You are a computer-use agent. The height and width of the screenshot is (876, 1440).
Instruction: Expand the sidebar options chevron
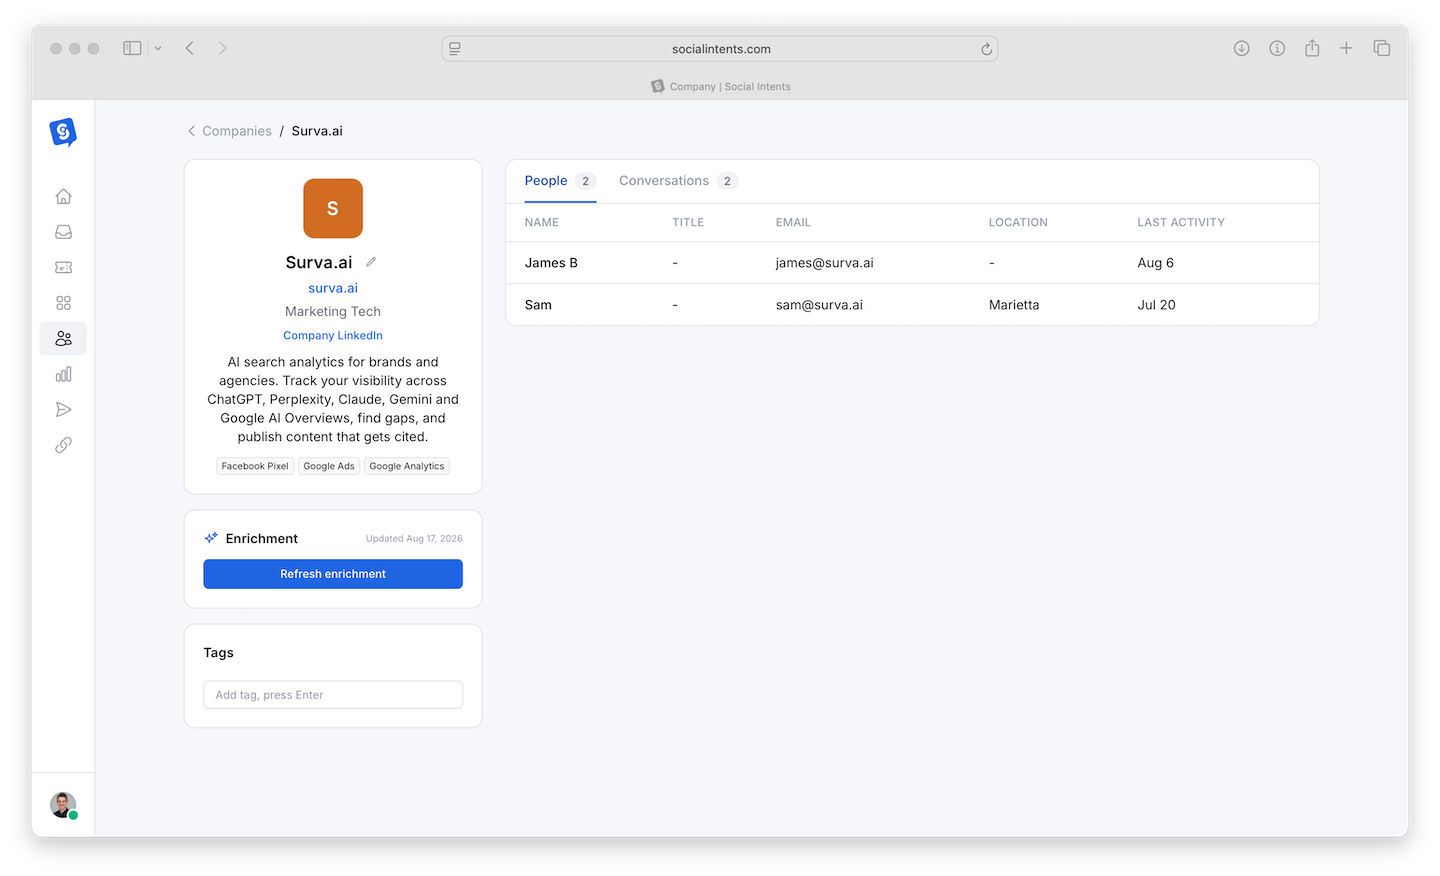tap(158, 48)
